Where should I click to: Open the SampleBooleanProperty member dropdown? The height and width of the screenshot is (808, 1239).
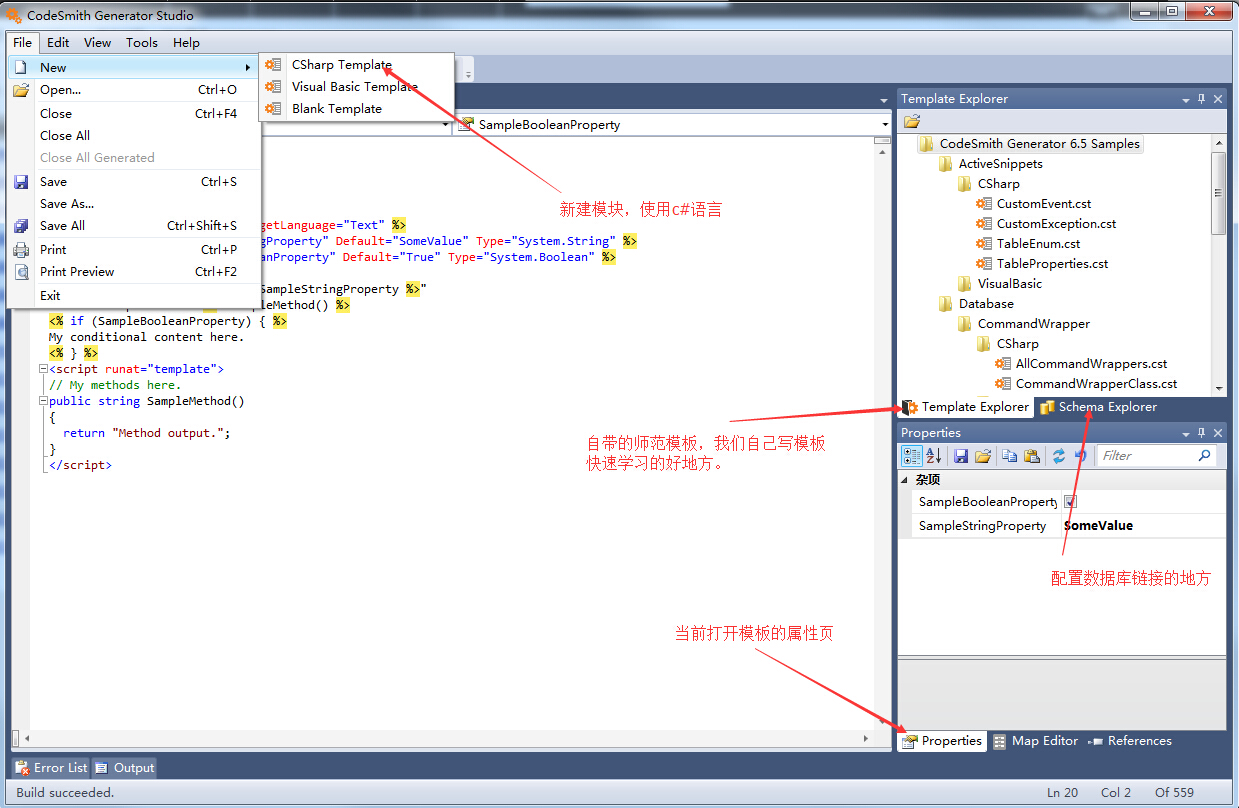[884, 125]
